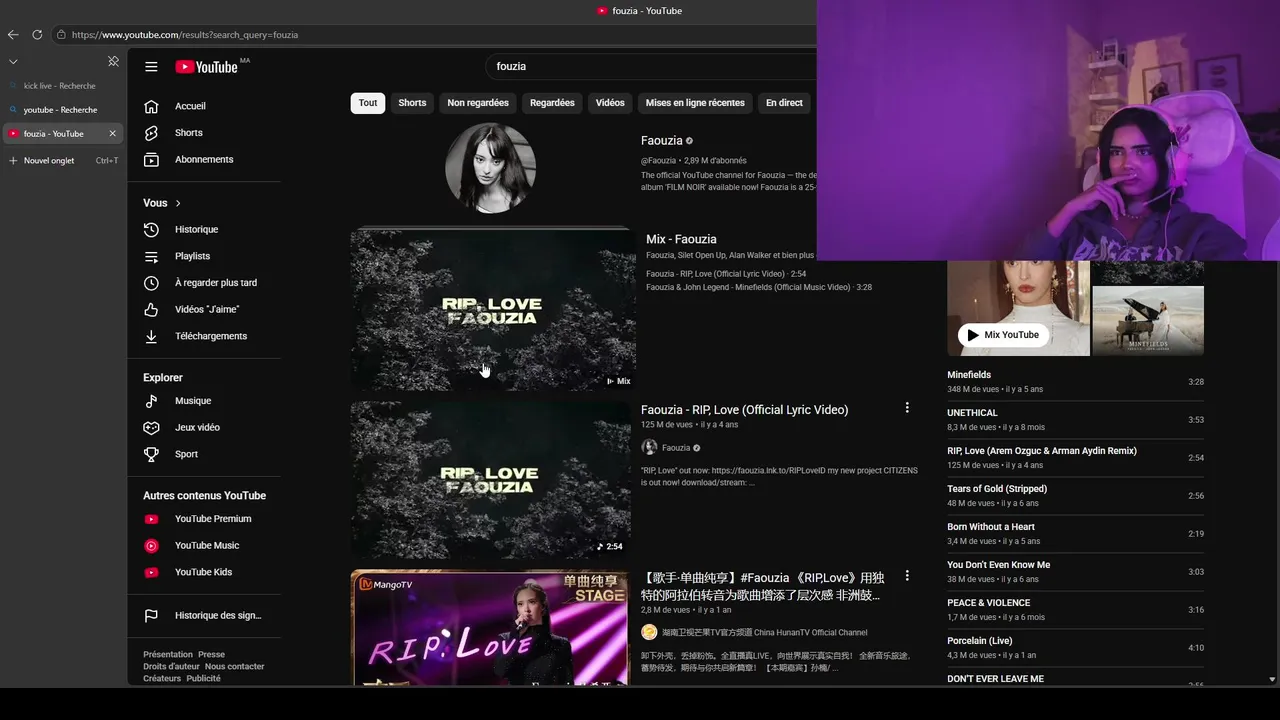Play You Don't Even Know Me
The image size is (1280, 720).
pyautogui.click(x=1075, y=572)
